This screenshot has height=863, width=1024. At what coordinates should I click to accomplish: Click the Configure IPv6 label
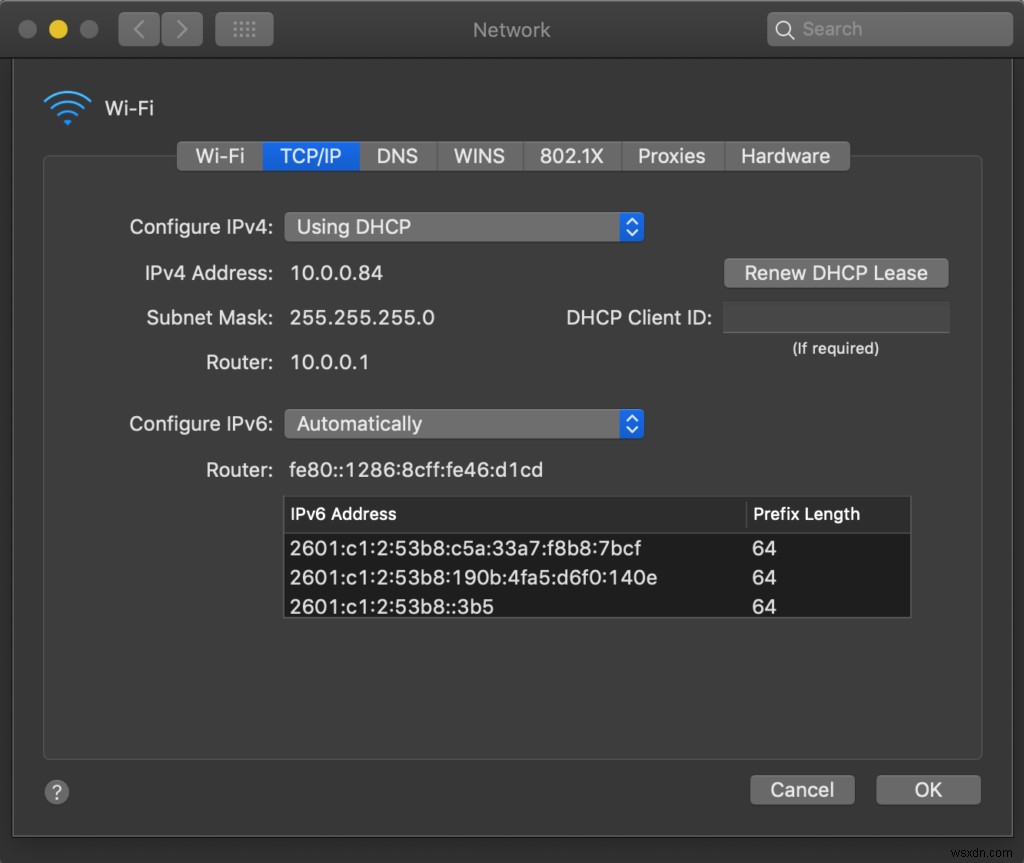(201, 424)
